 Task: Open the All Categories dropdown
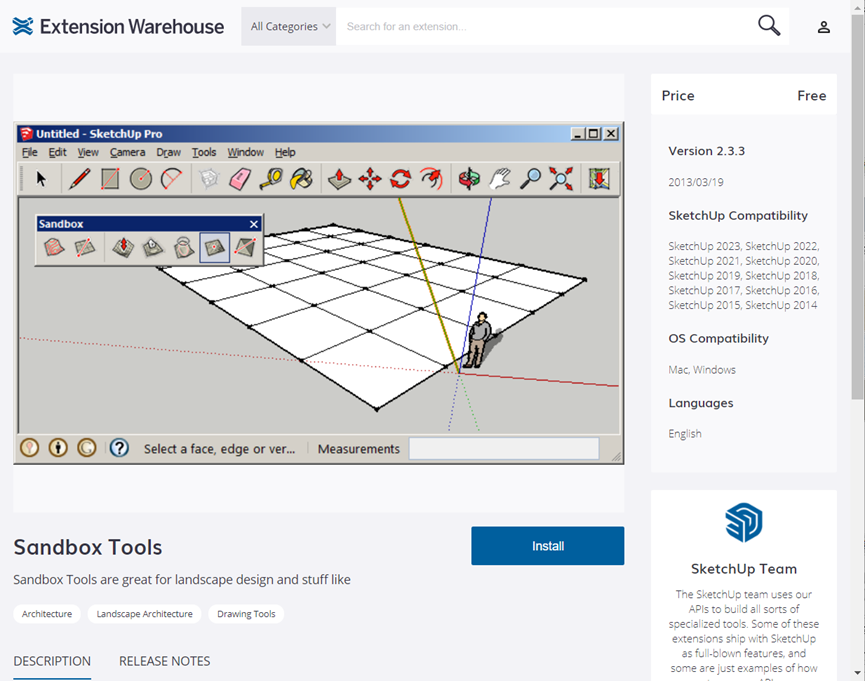(x=289, y=26)
